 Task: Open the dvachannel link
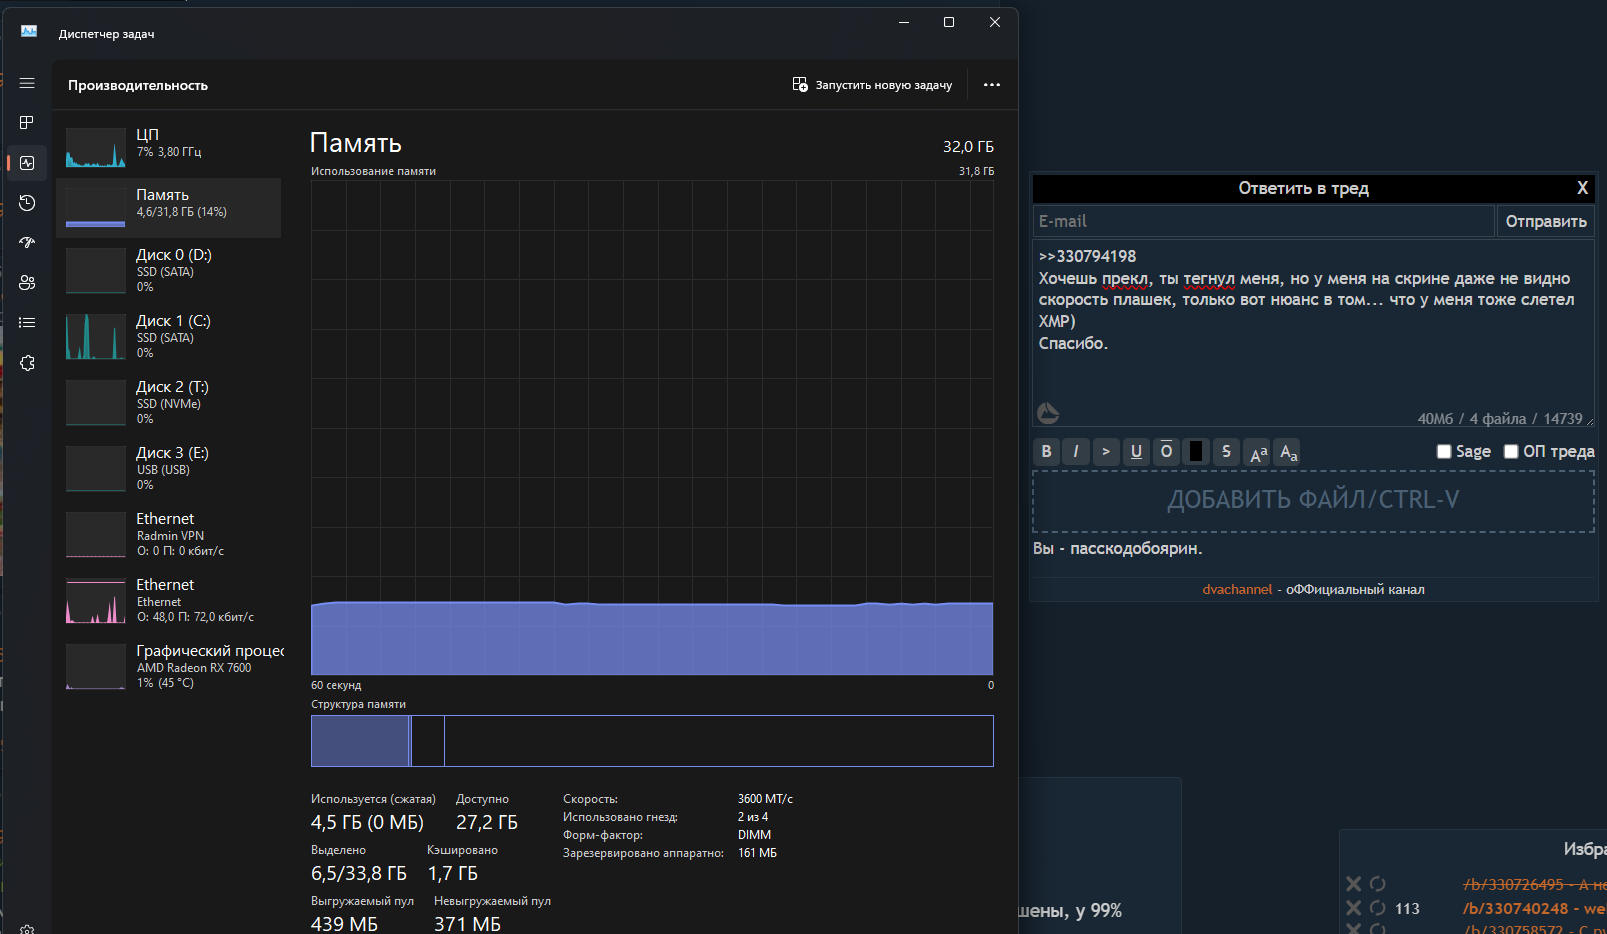pyautogui.click(x=1237, y=590)
